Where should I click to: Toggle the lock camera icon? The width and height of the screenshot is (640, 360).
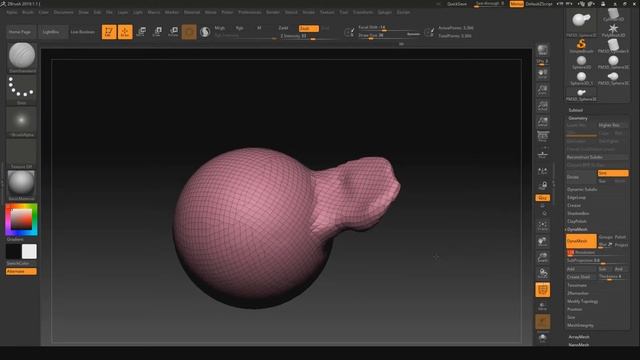(x=542, y=186)
